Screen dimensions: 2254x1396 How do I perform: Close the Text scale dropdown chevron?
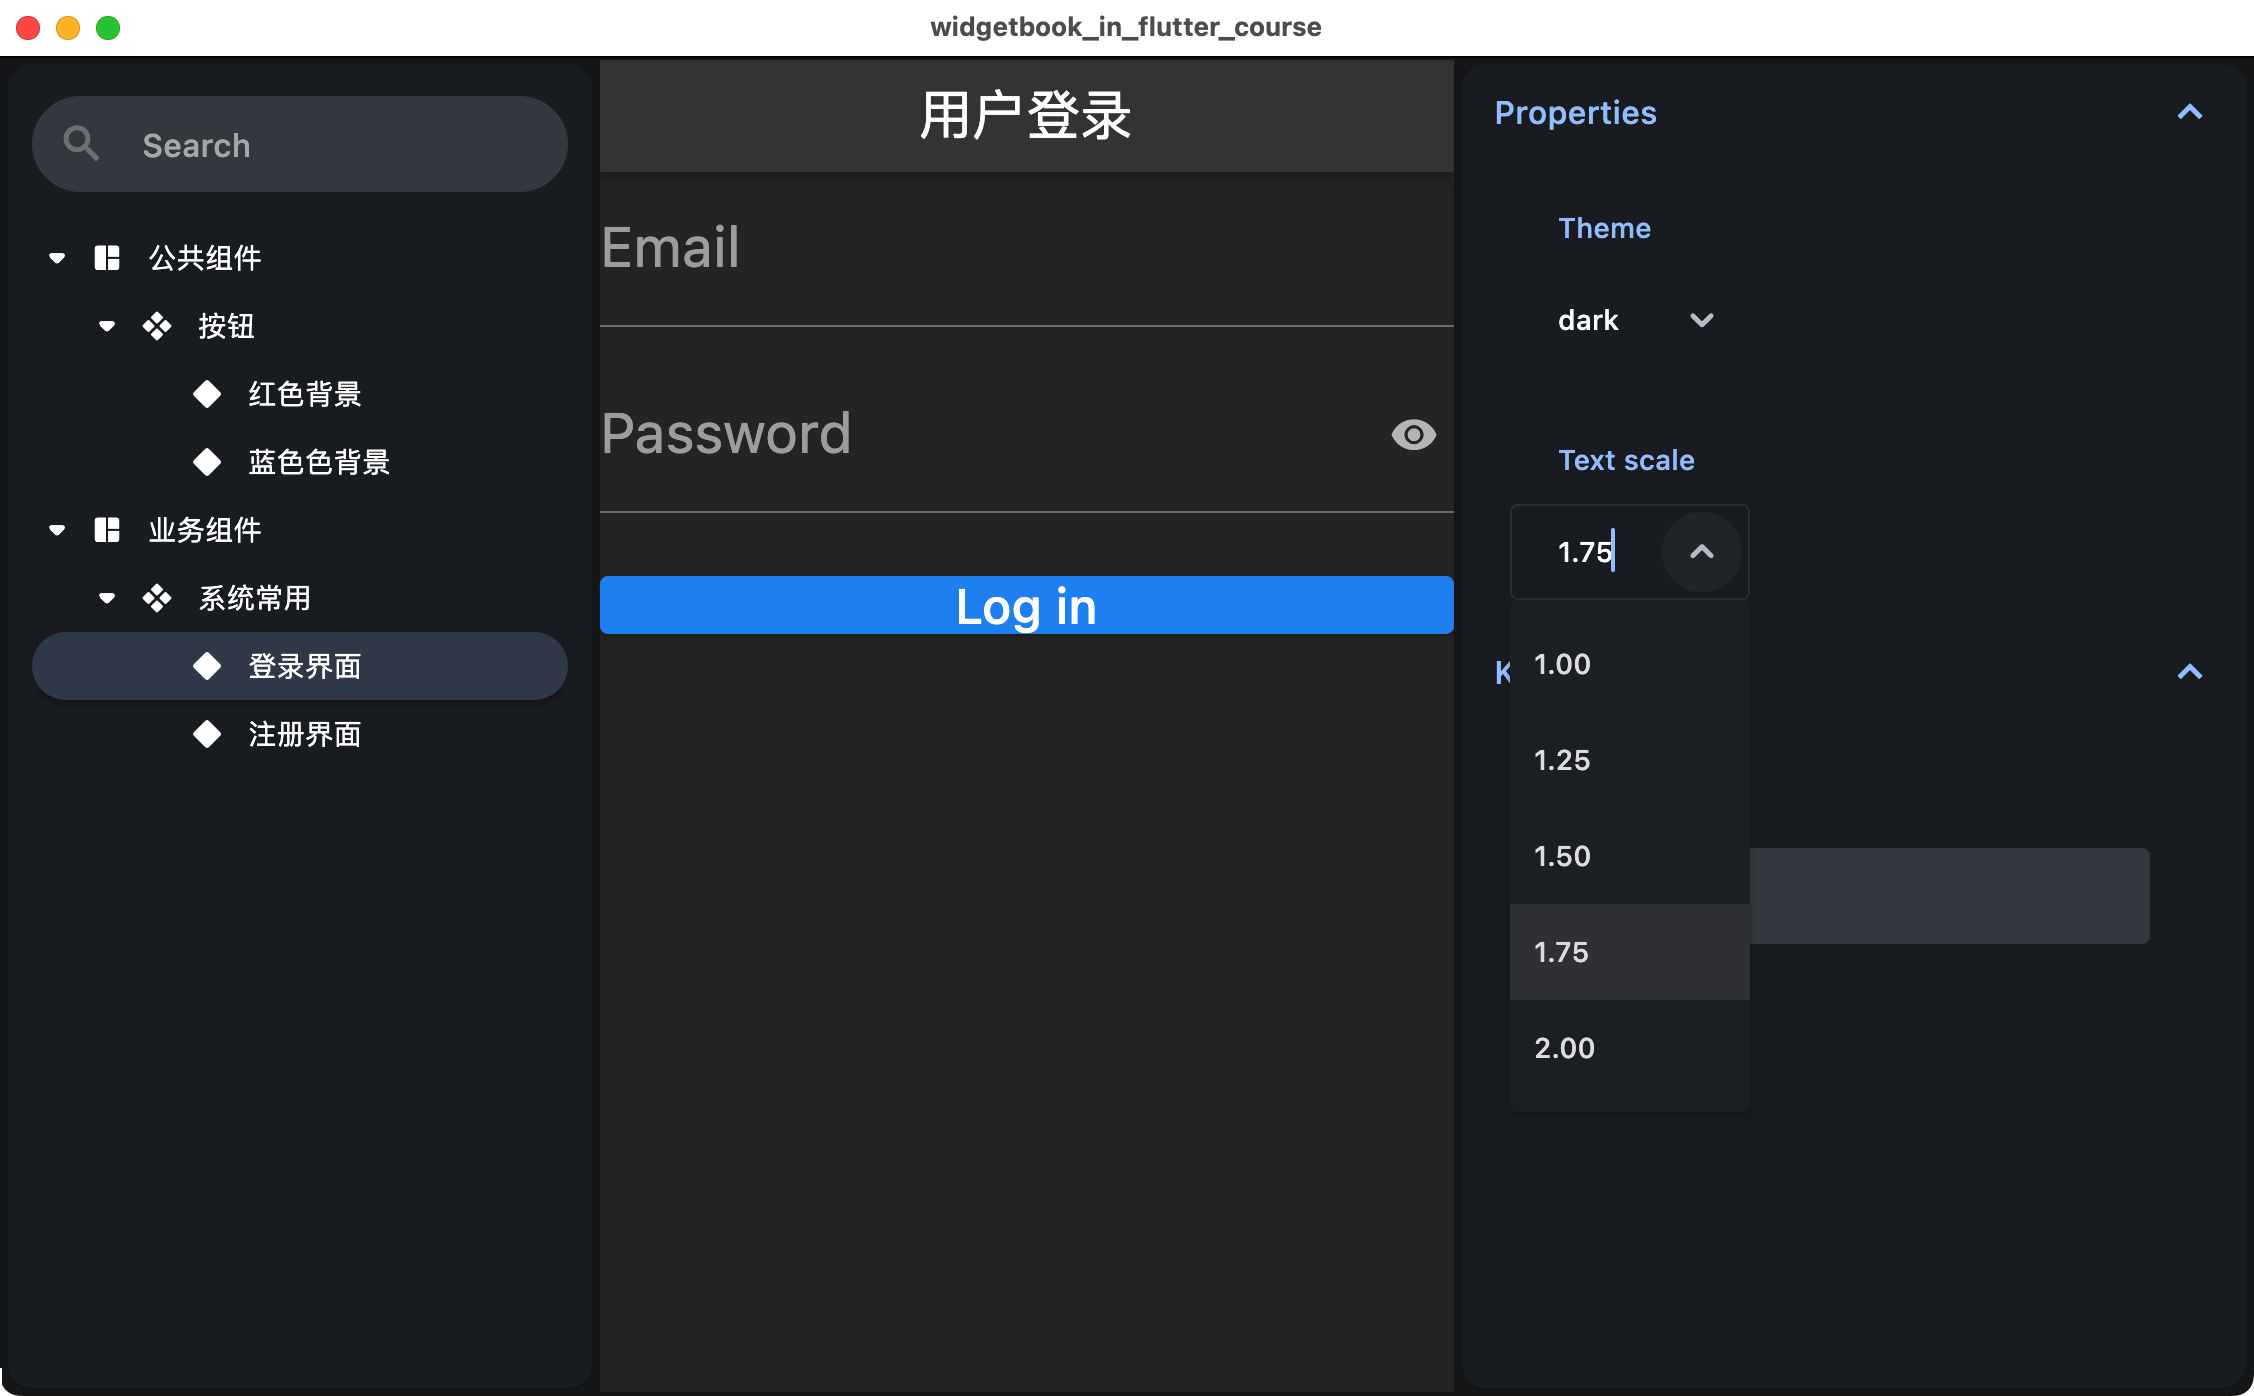[1702, 552]
